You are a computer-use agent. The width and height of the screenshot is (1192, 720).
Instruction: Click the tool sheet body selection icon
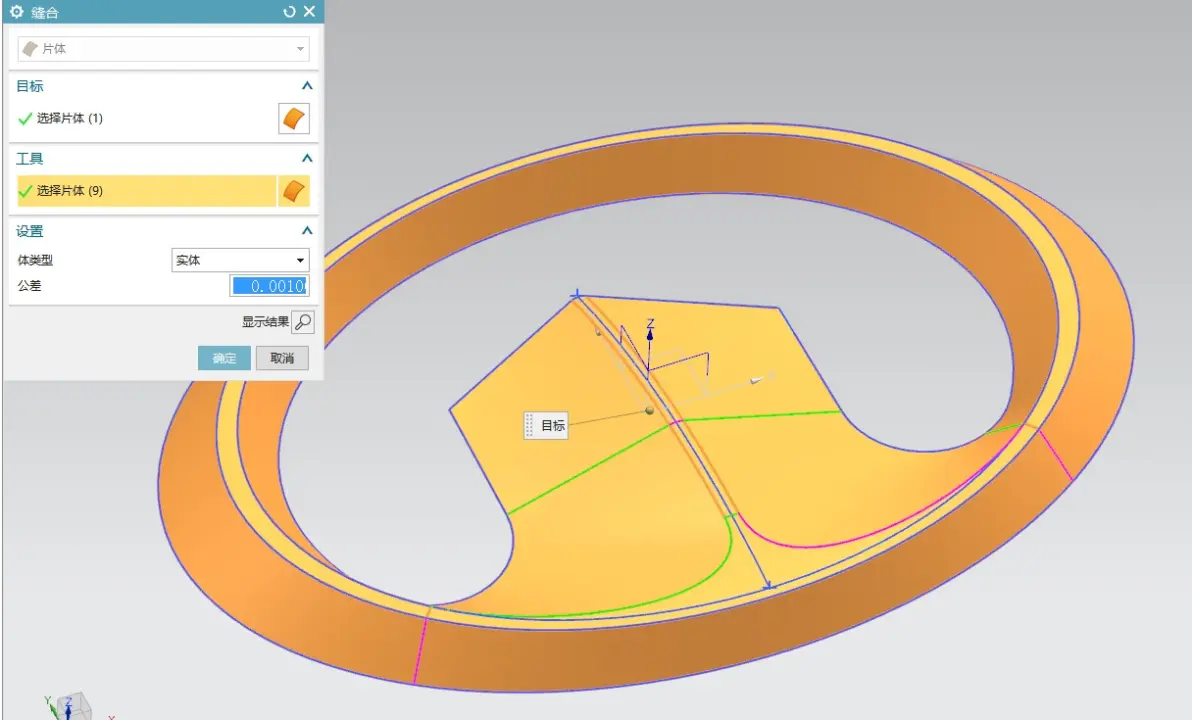(x=294, y=191)
